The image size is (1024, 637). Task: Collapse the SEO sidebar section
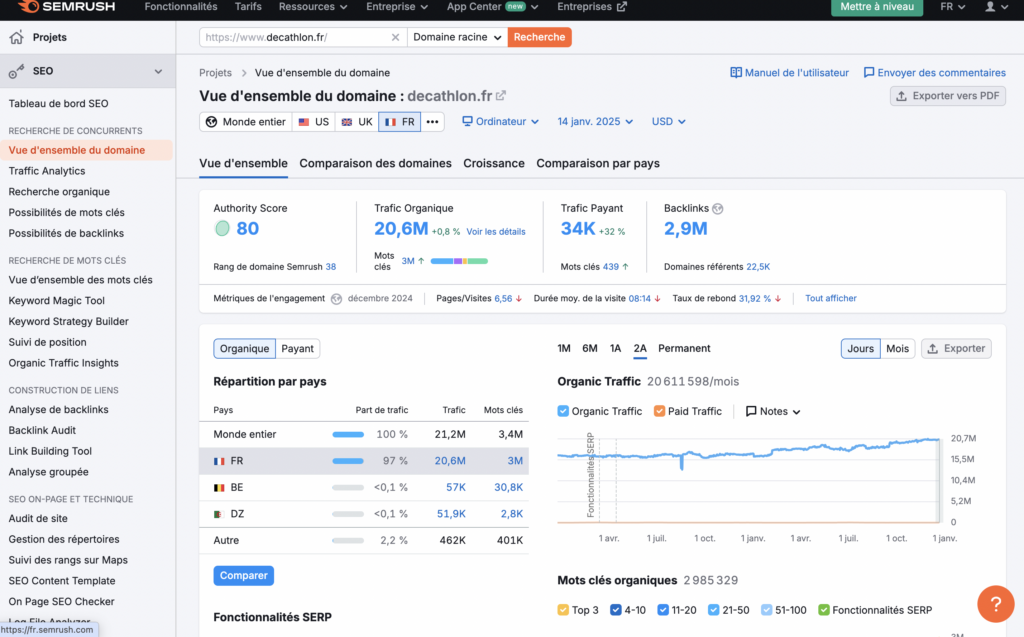click(158, 71)
